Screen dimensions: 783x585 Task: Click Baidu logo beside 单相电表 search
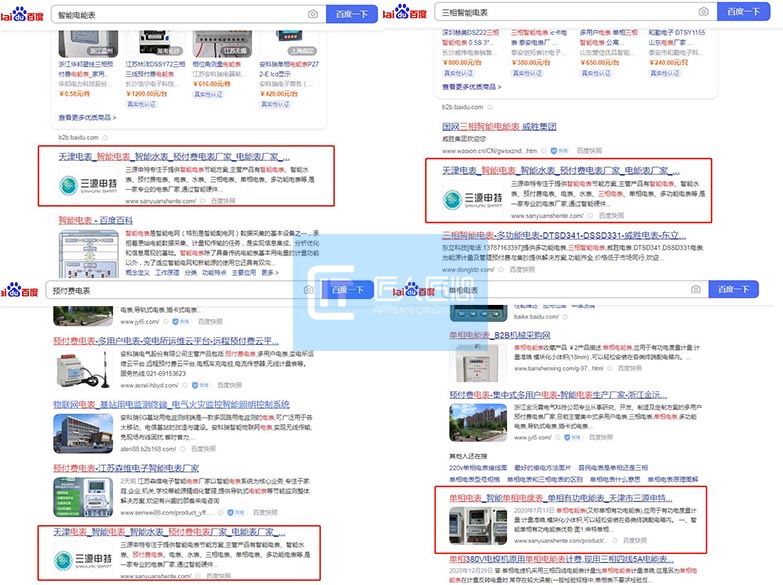click(x=412, y=289)
